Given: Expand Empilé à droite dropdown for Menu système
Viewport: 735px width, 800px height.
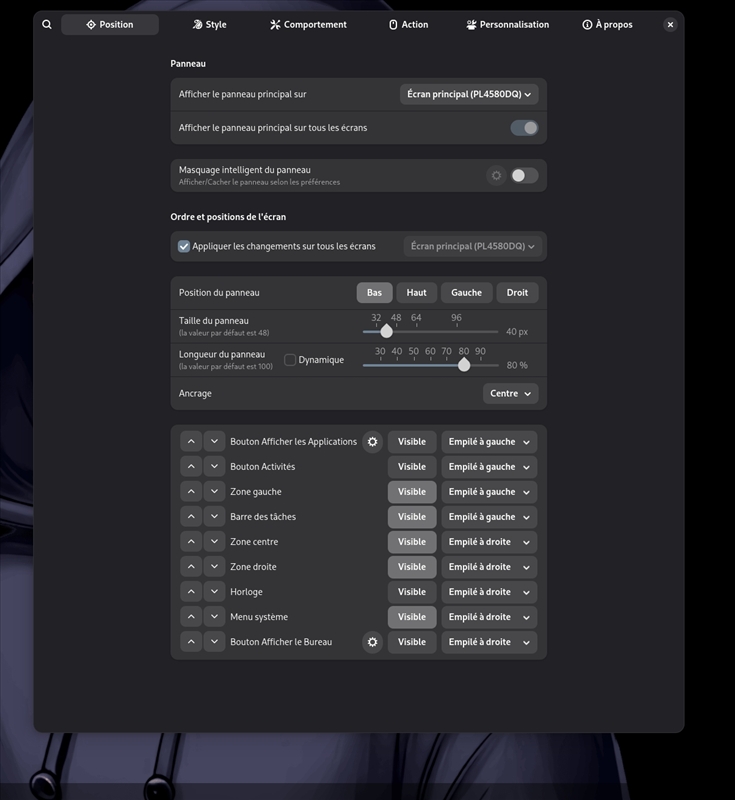Looking at the screenshot, I should pos(489,617).
